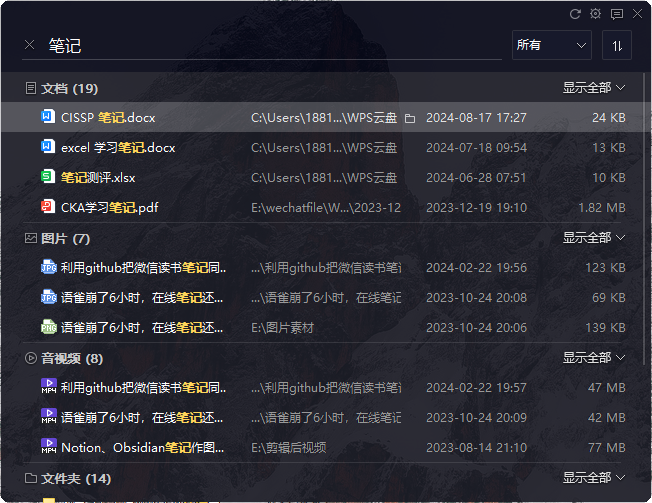This screenshot has height=503, width=652.
Task: Select Notion、Obsidian笔记作图 video name
Action: pyautogui.click(x=143, y=448)
